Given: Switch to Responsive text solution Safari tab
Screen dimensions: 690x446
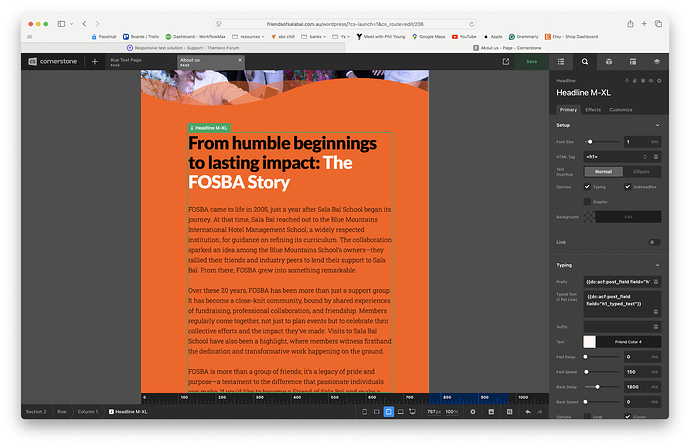Looking at the screenshot, I should click(183, 48).
